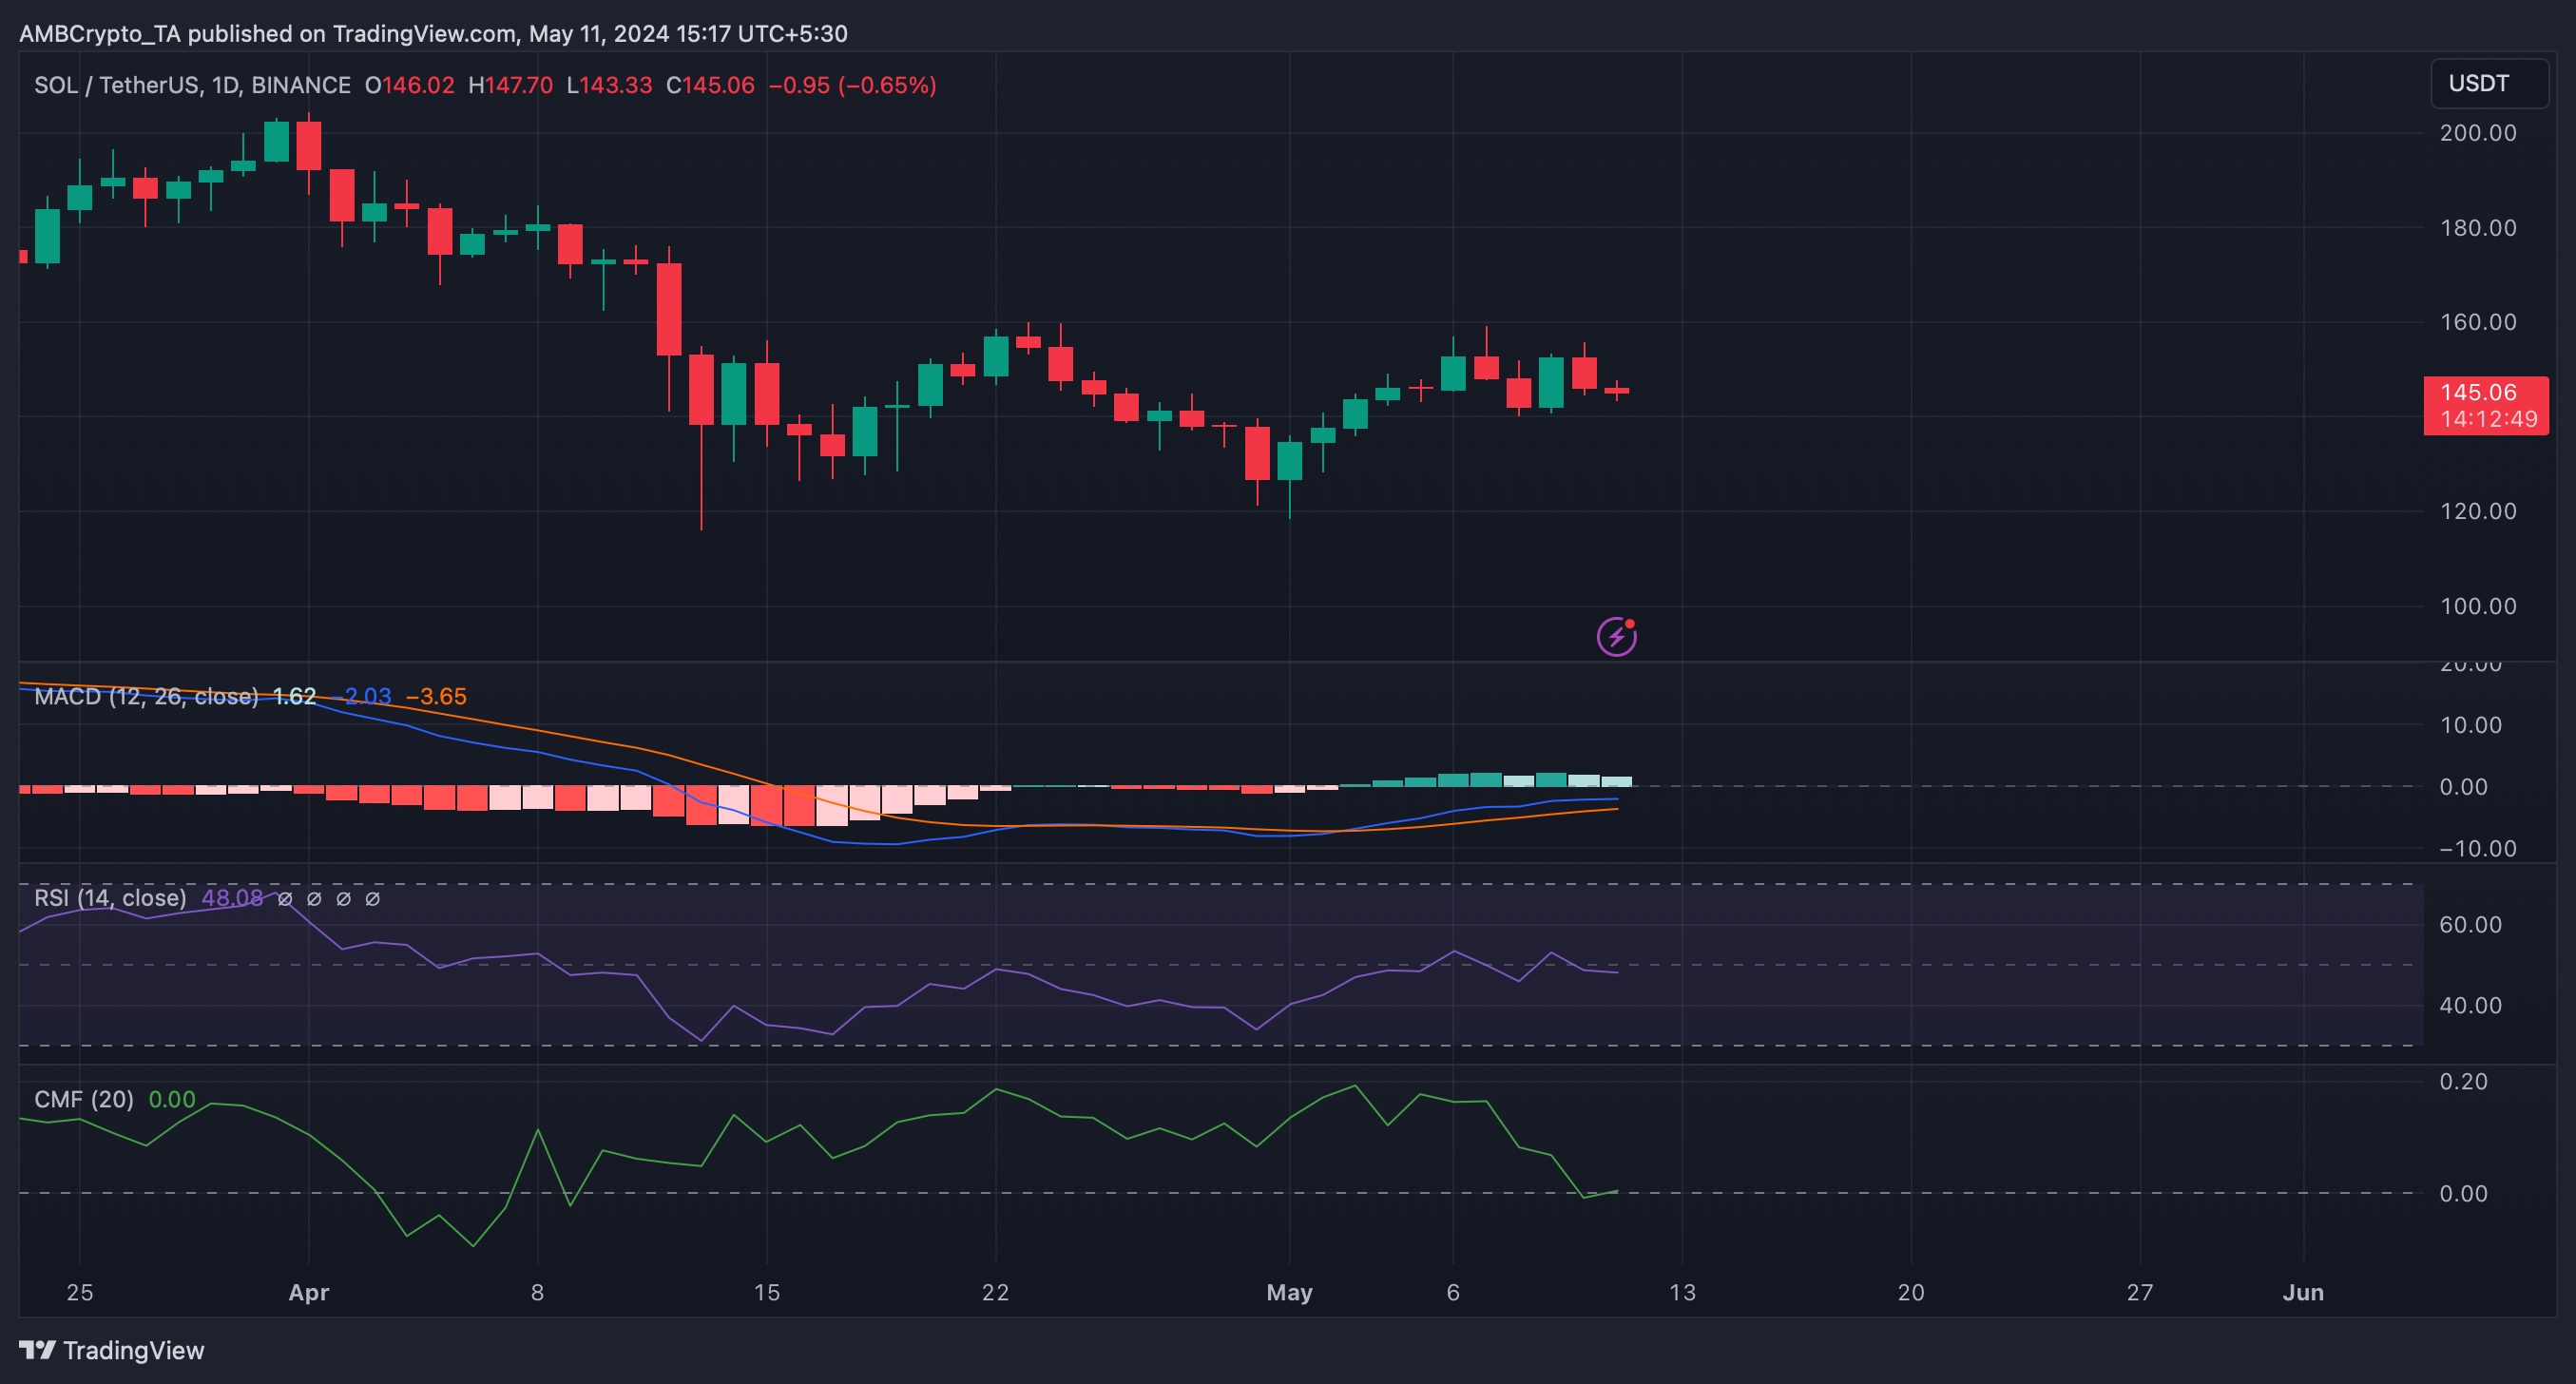Image resolution: width=2576 pixels, height=1384 pixels.
Task: Click the 200.00 level on the price axis
Action: click(x=2478, y=133)
